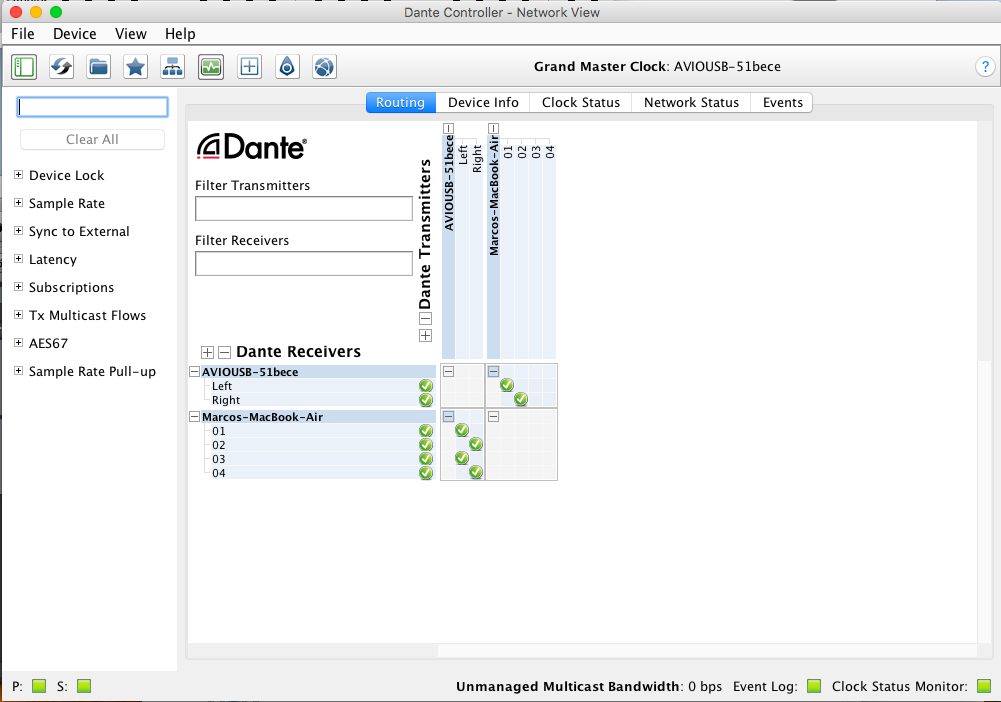
Task: Click the plus-in-square toolbar icon
Action: coord(249,67)
